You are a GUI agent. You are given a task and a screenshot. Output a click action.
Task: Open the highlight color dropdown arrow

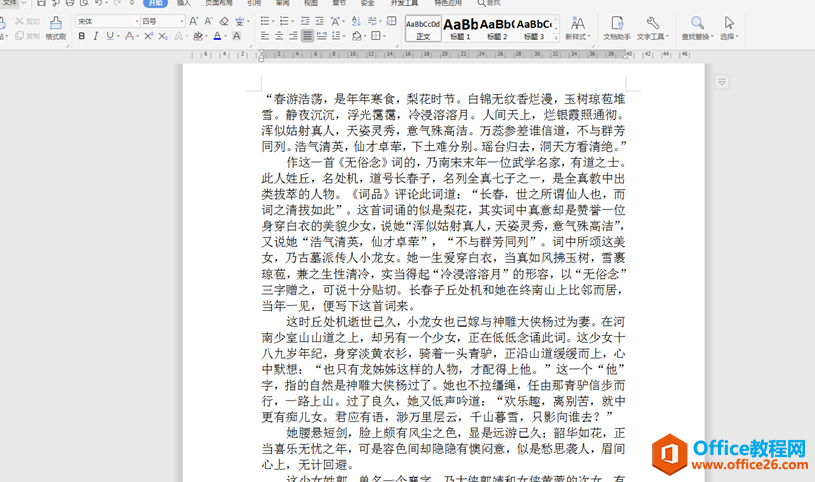pos(206,36)
